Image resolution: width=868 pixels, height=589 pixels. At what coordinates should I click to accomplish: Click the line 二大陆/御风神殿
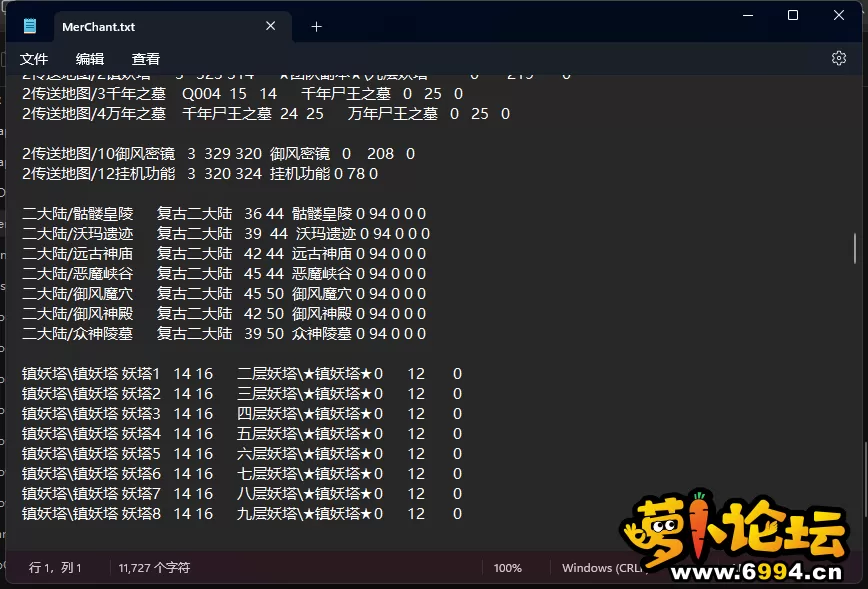click(224, 313)
